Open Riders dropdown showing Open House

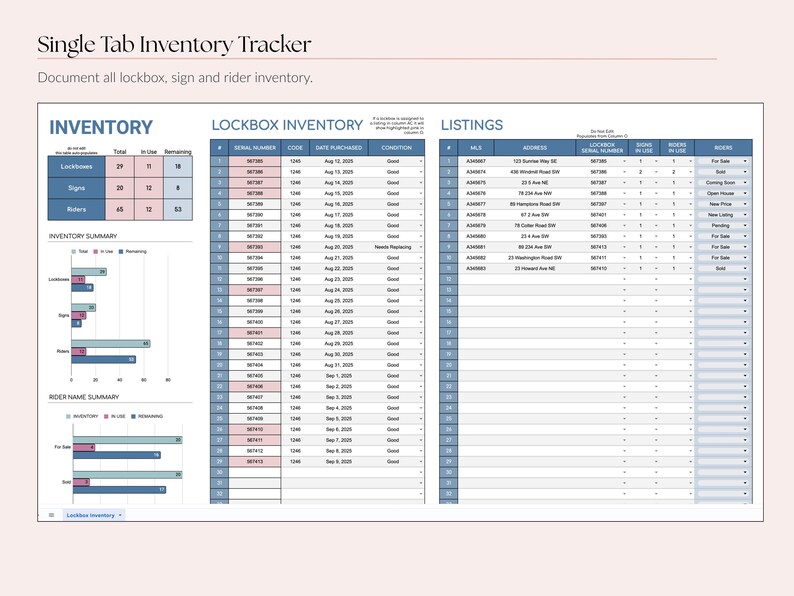coord(745,193)
